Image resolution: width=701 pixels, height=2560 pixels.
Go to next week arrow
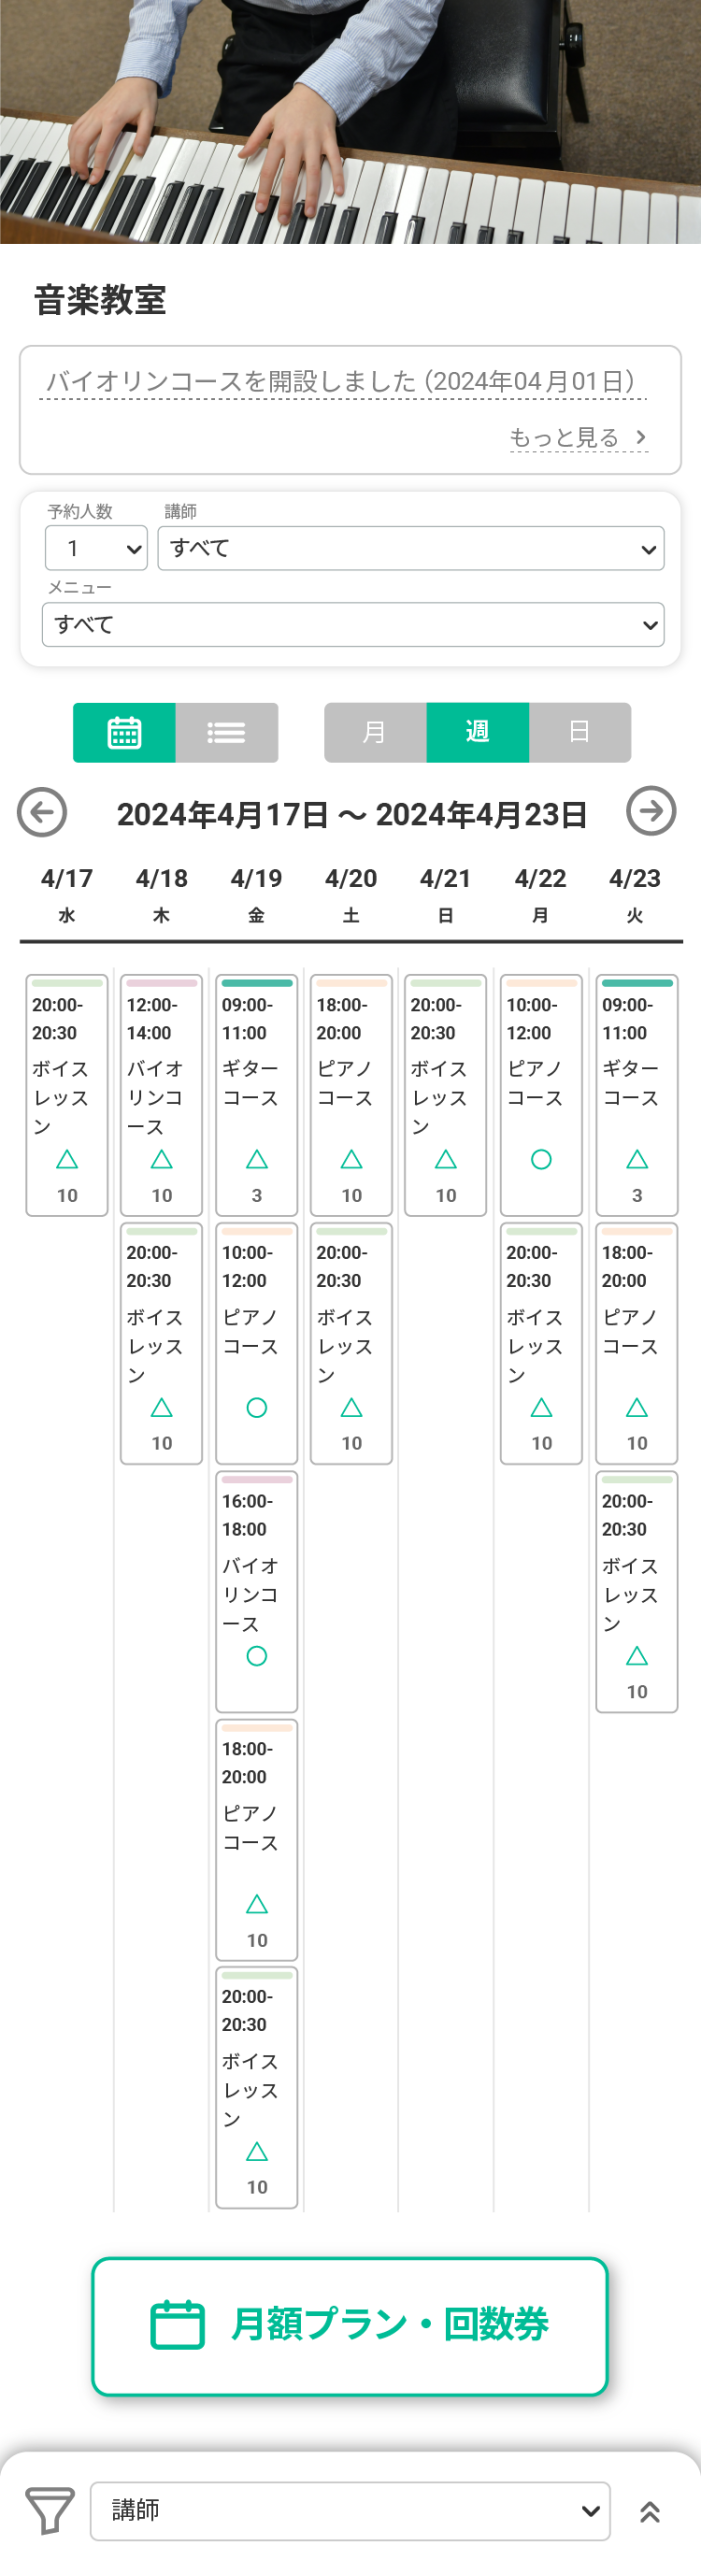coord(651,811)
